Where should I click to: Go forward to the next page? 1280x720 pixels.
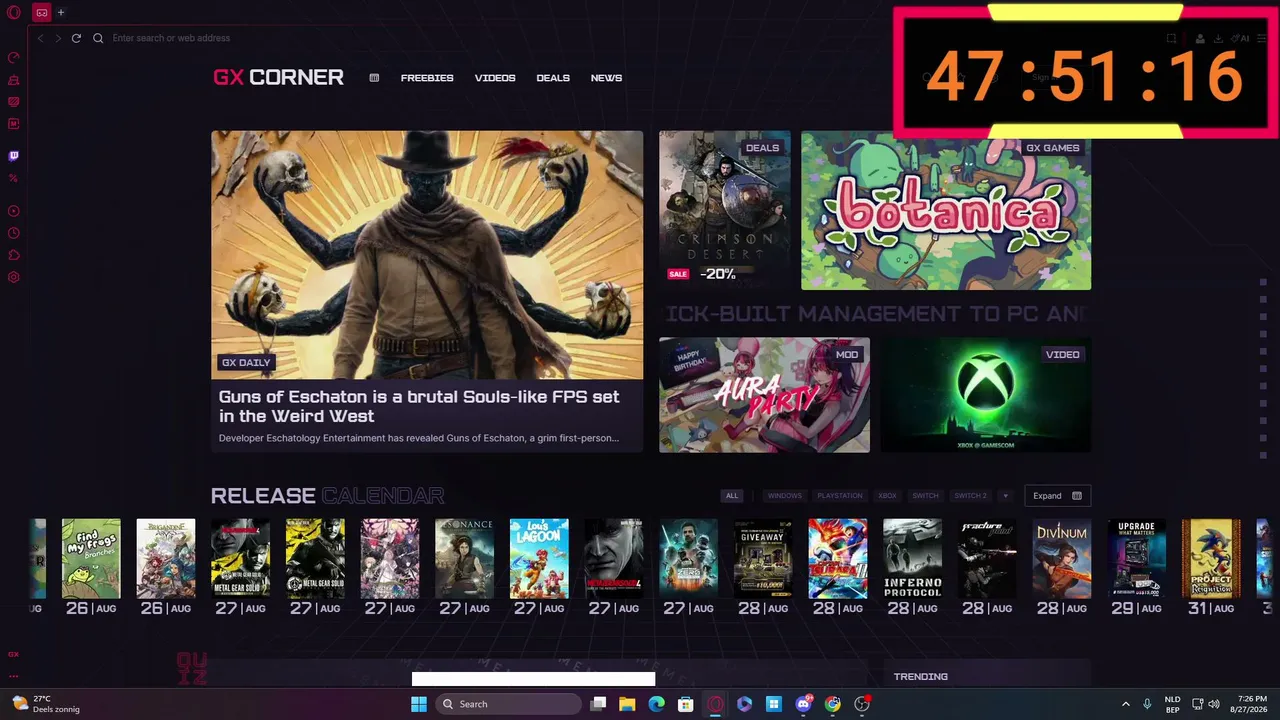click(x=58, y=38)
